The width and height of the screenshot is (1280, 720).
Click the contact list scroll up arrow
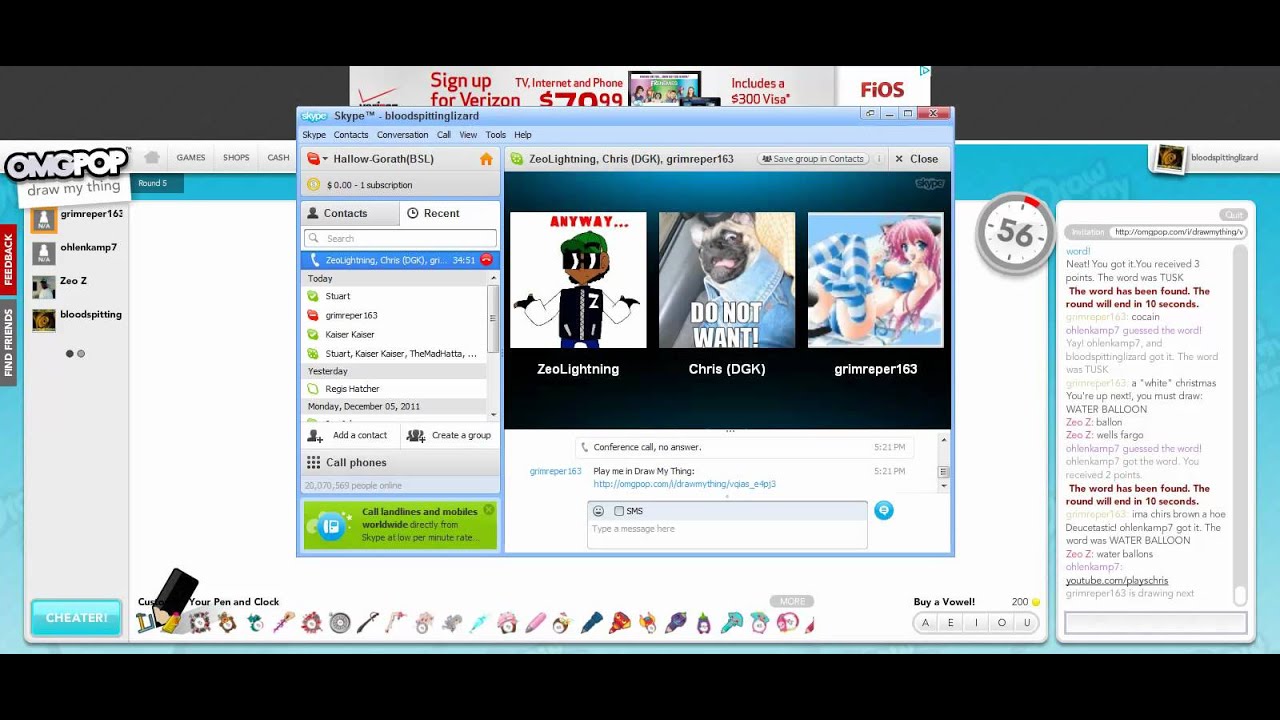point(493,277)
